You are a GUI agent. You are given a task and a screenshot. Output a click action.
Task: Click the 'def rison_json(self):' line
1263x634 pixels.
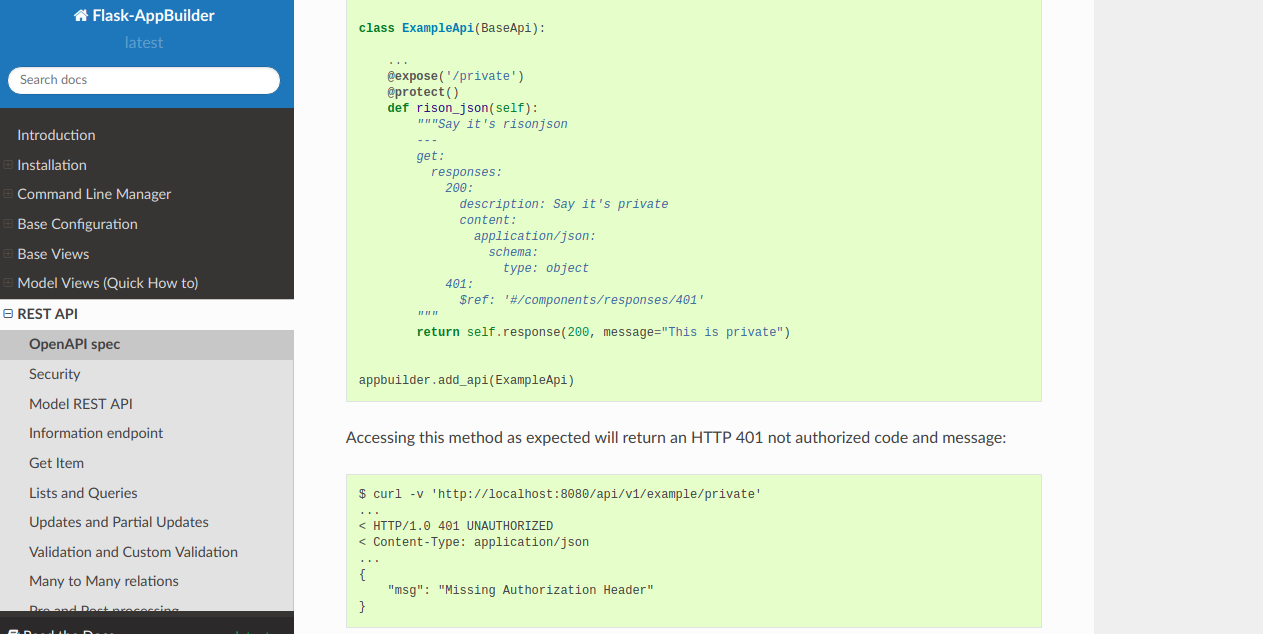pos(463,108)
